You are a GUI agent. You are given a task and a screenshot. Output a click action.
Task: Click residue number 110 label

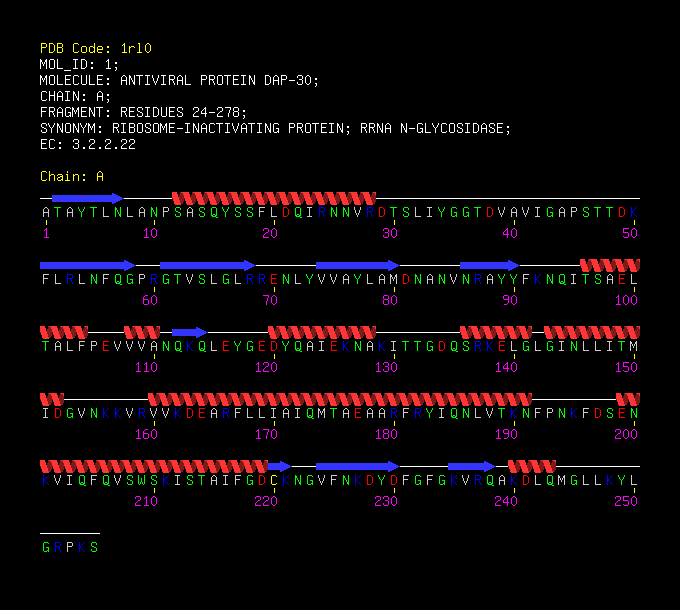pos(147,367)
